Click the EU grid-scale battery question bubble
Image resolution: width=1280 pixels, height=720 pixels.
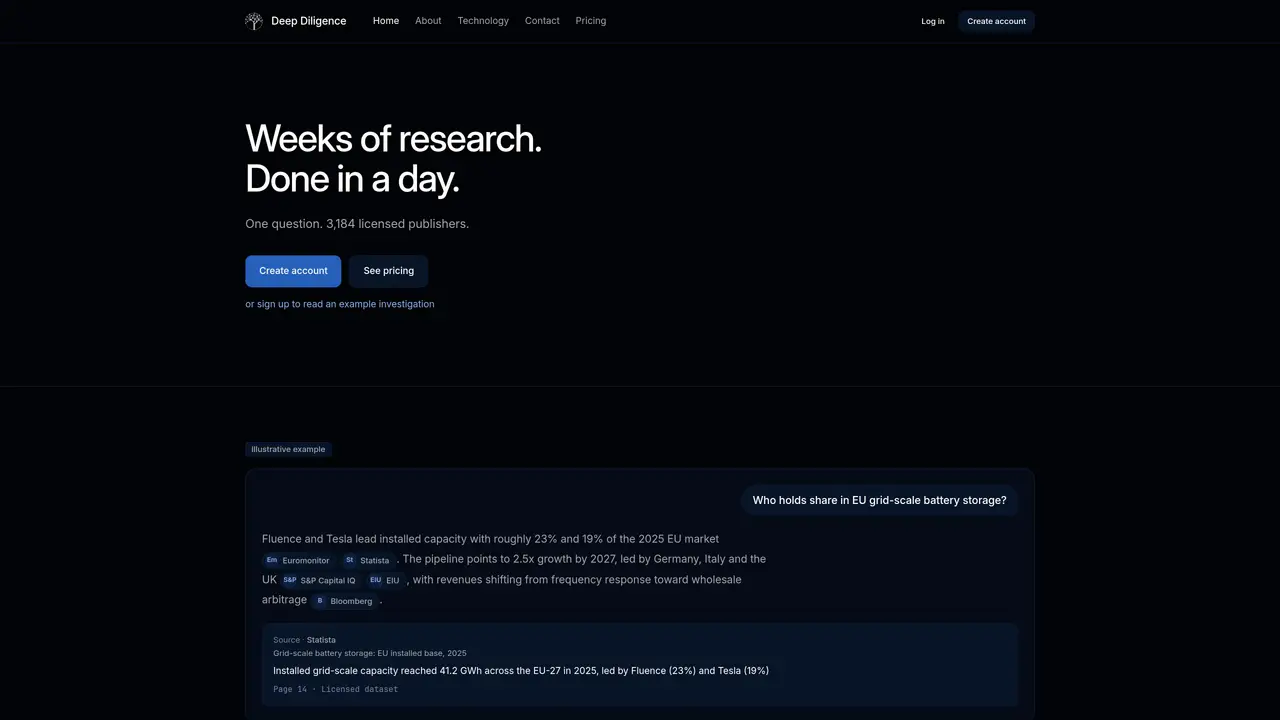[880, 501]
